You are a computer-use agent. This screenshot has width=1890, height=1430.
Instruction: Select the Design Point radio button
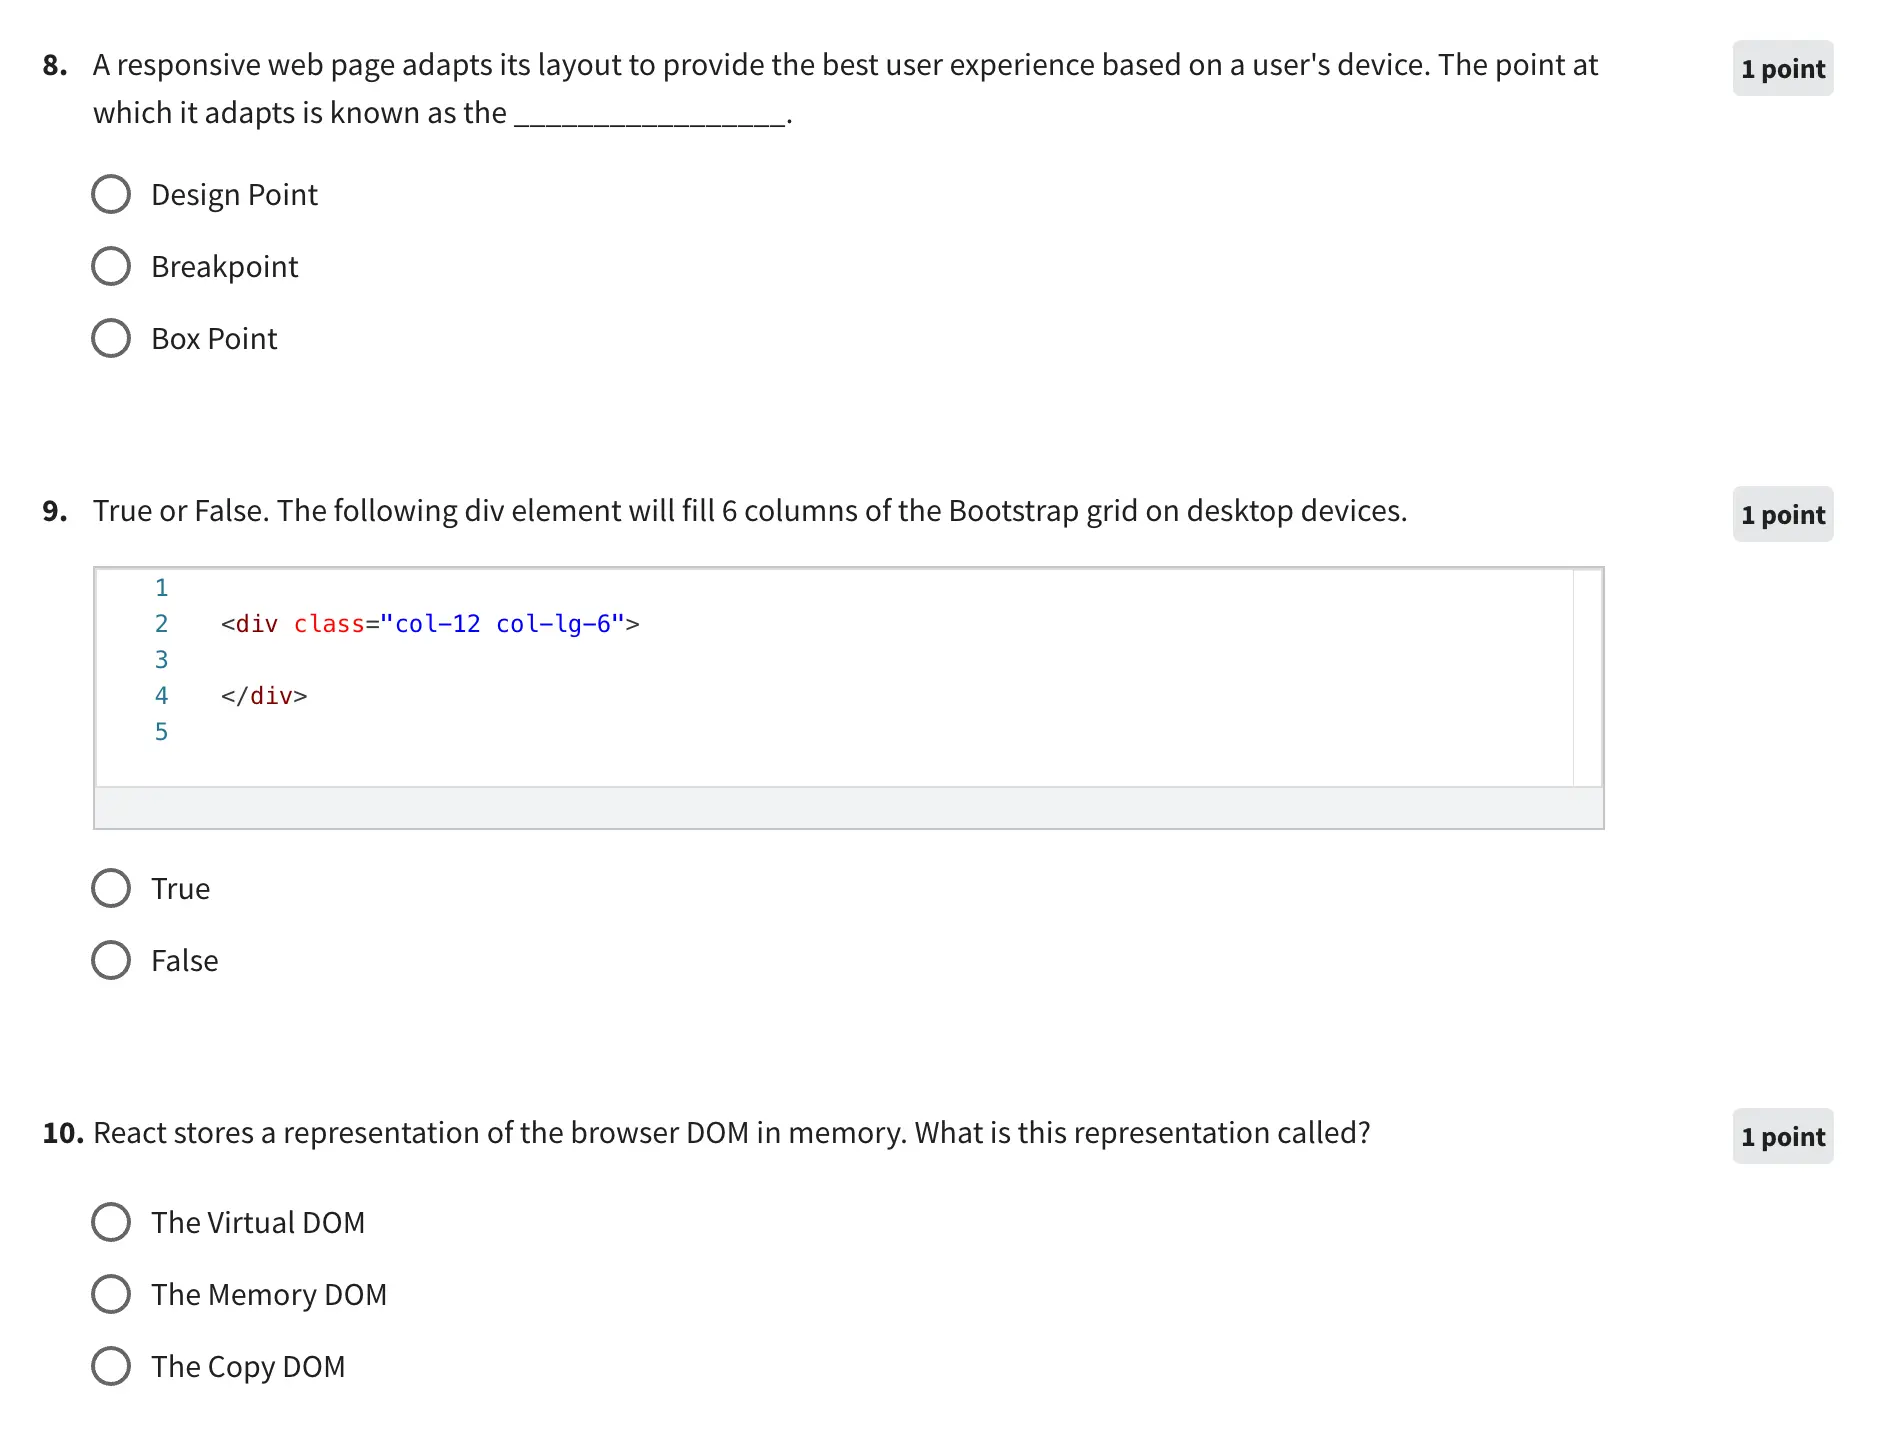111,195
